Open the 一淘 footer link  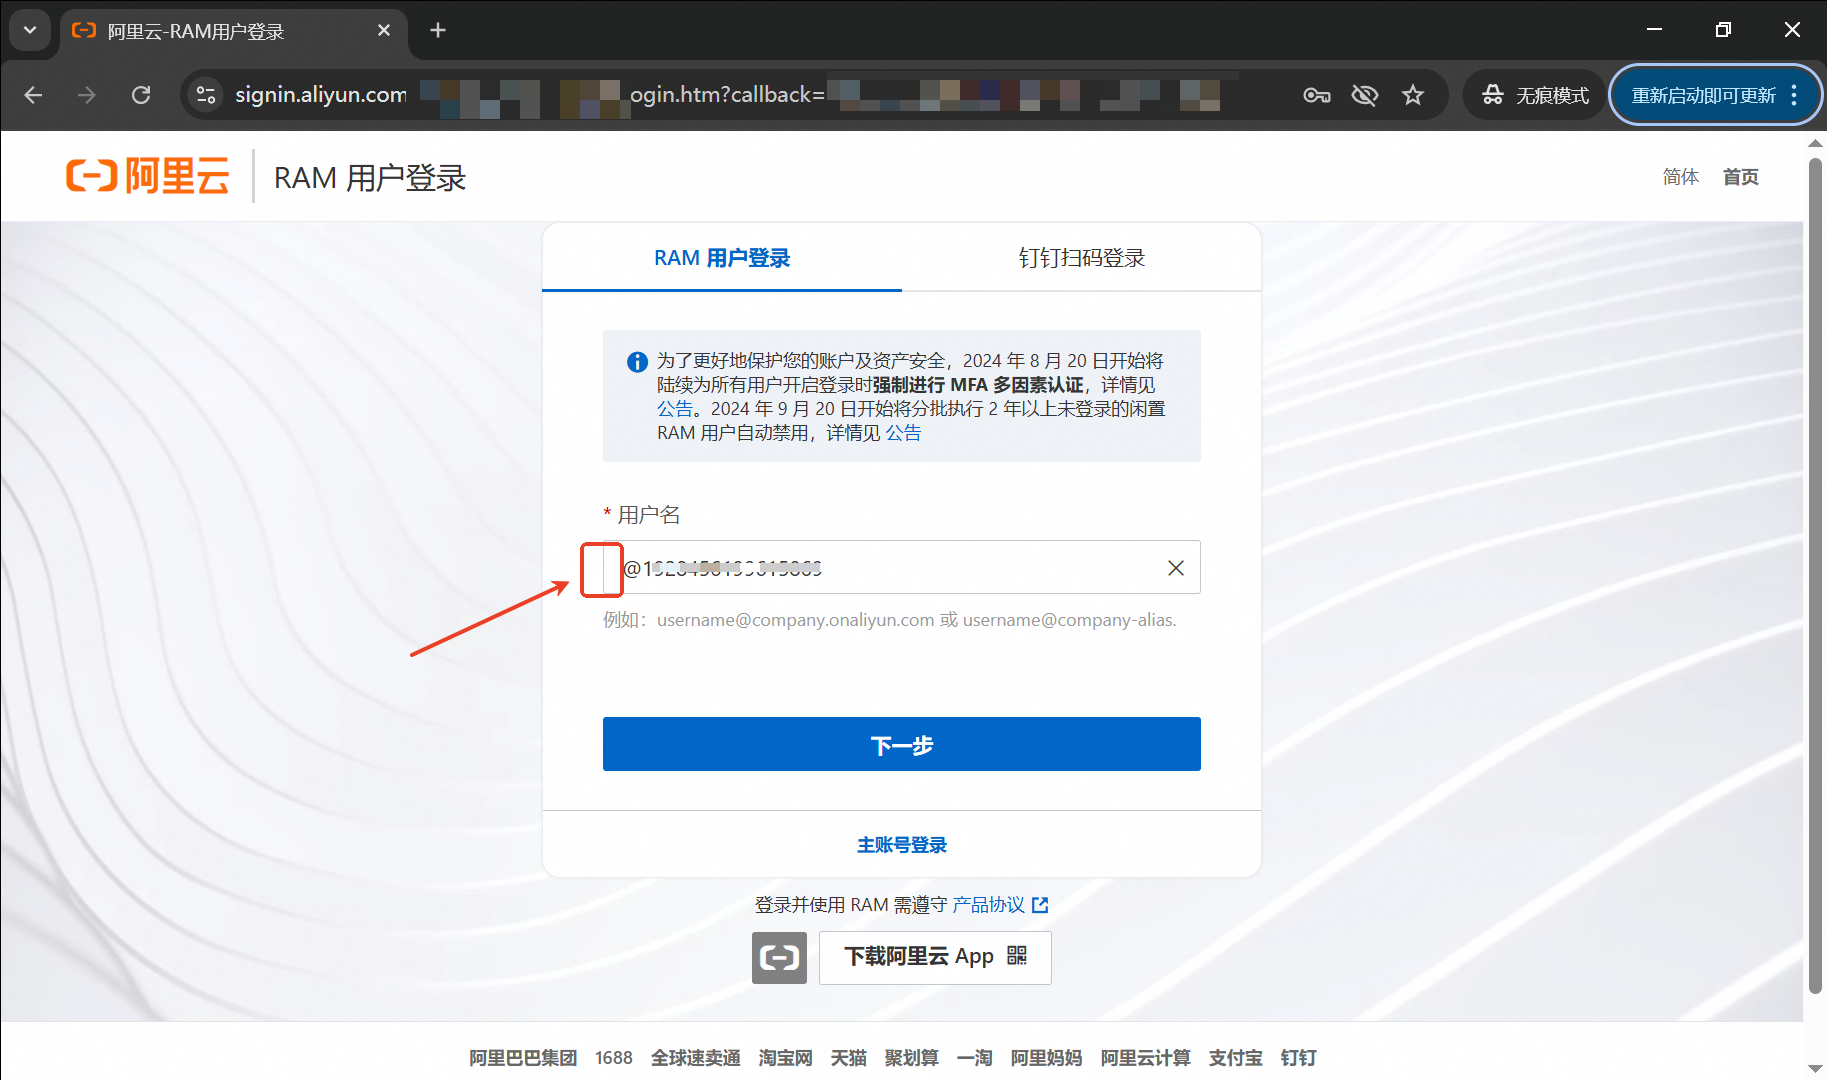[x=975, y=1058]
